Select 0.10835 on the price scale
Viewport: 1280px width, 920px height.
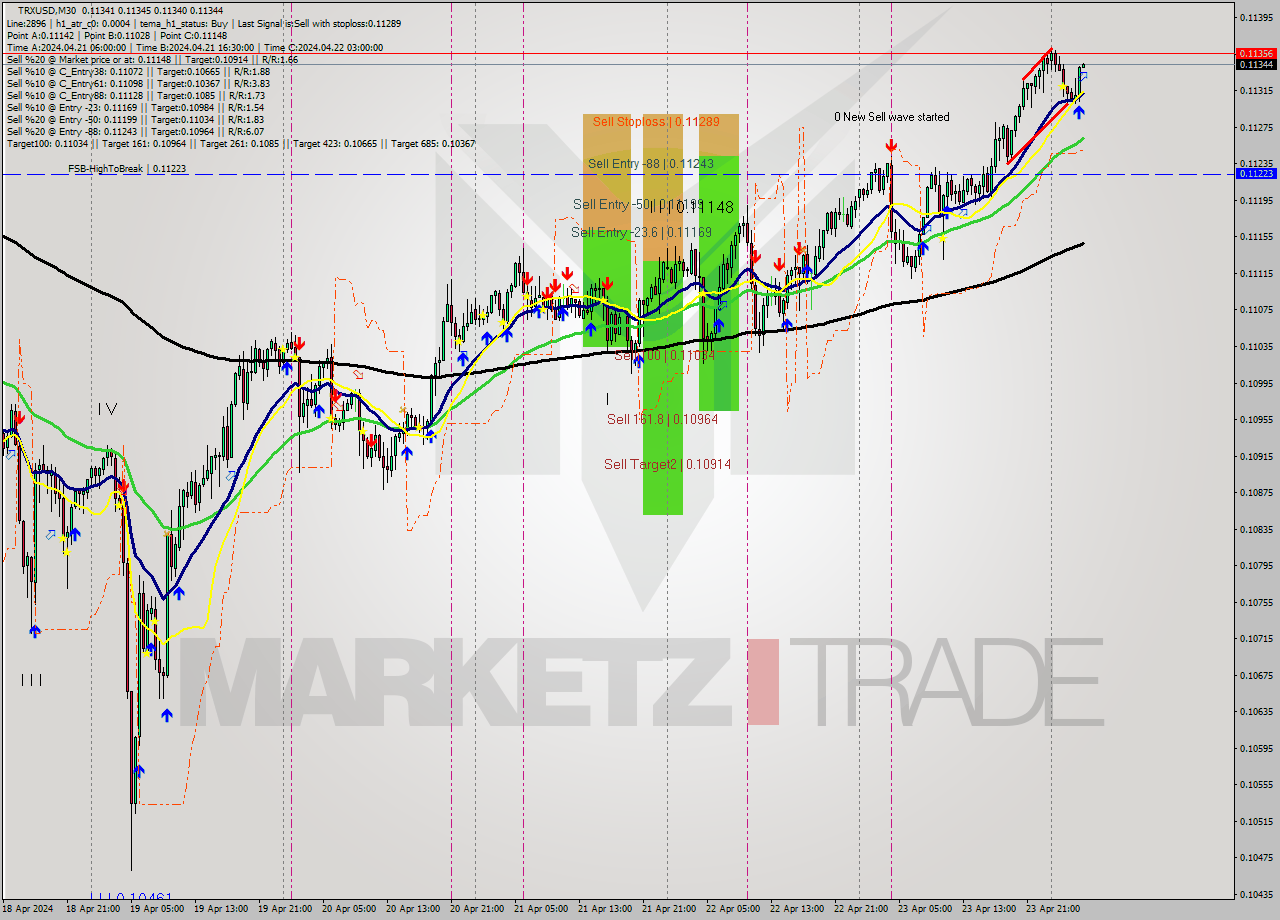click(1255, 529)
